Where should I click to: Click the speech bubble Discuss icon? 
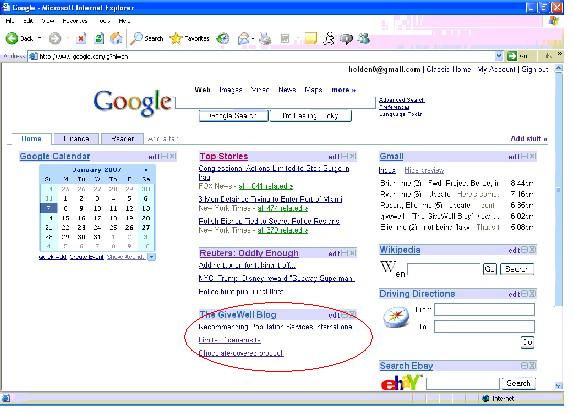[x=346, y=38]
